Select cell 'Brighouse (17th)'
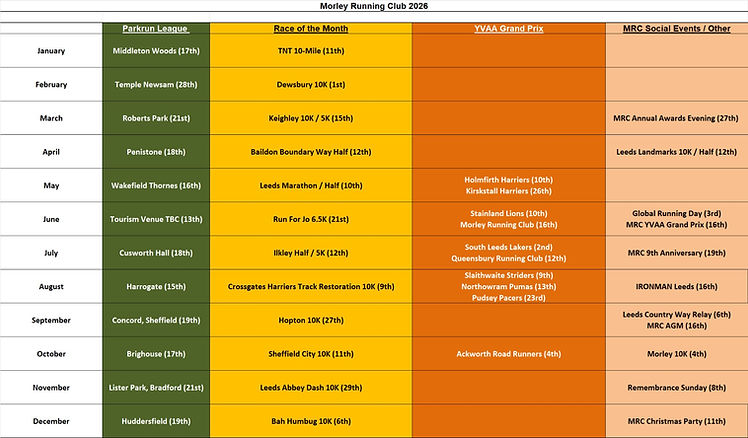The image size is (748, 438). (156, 354)
